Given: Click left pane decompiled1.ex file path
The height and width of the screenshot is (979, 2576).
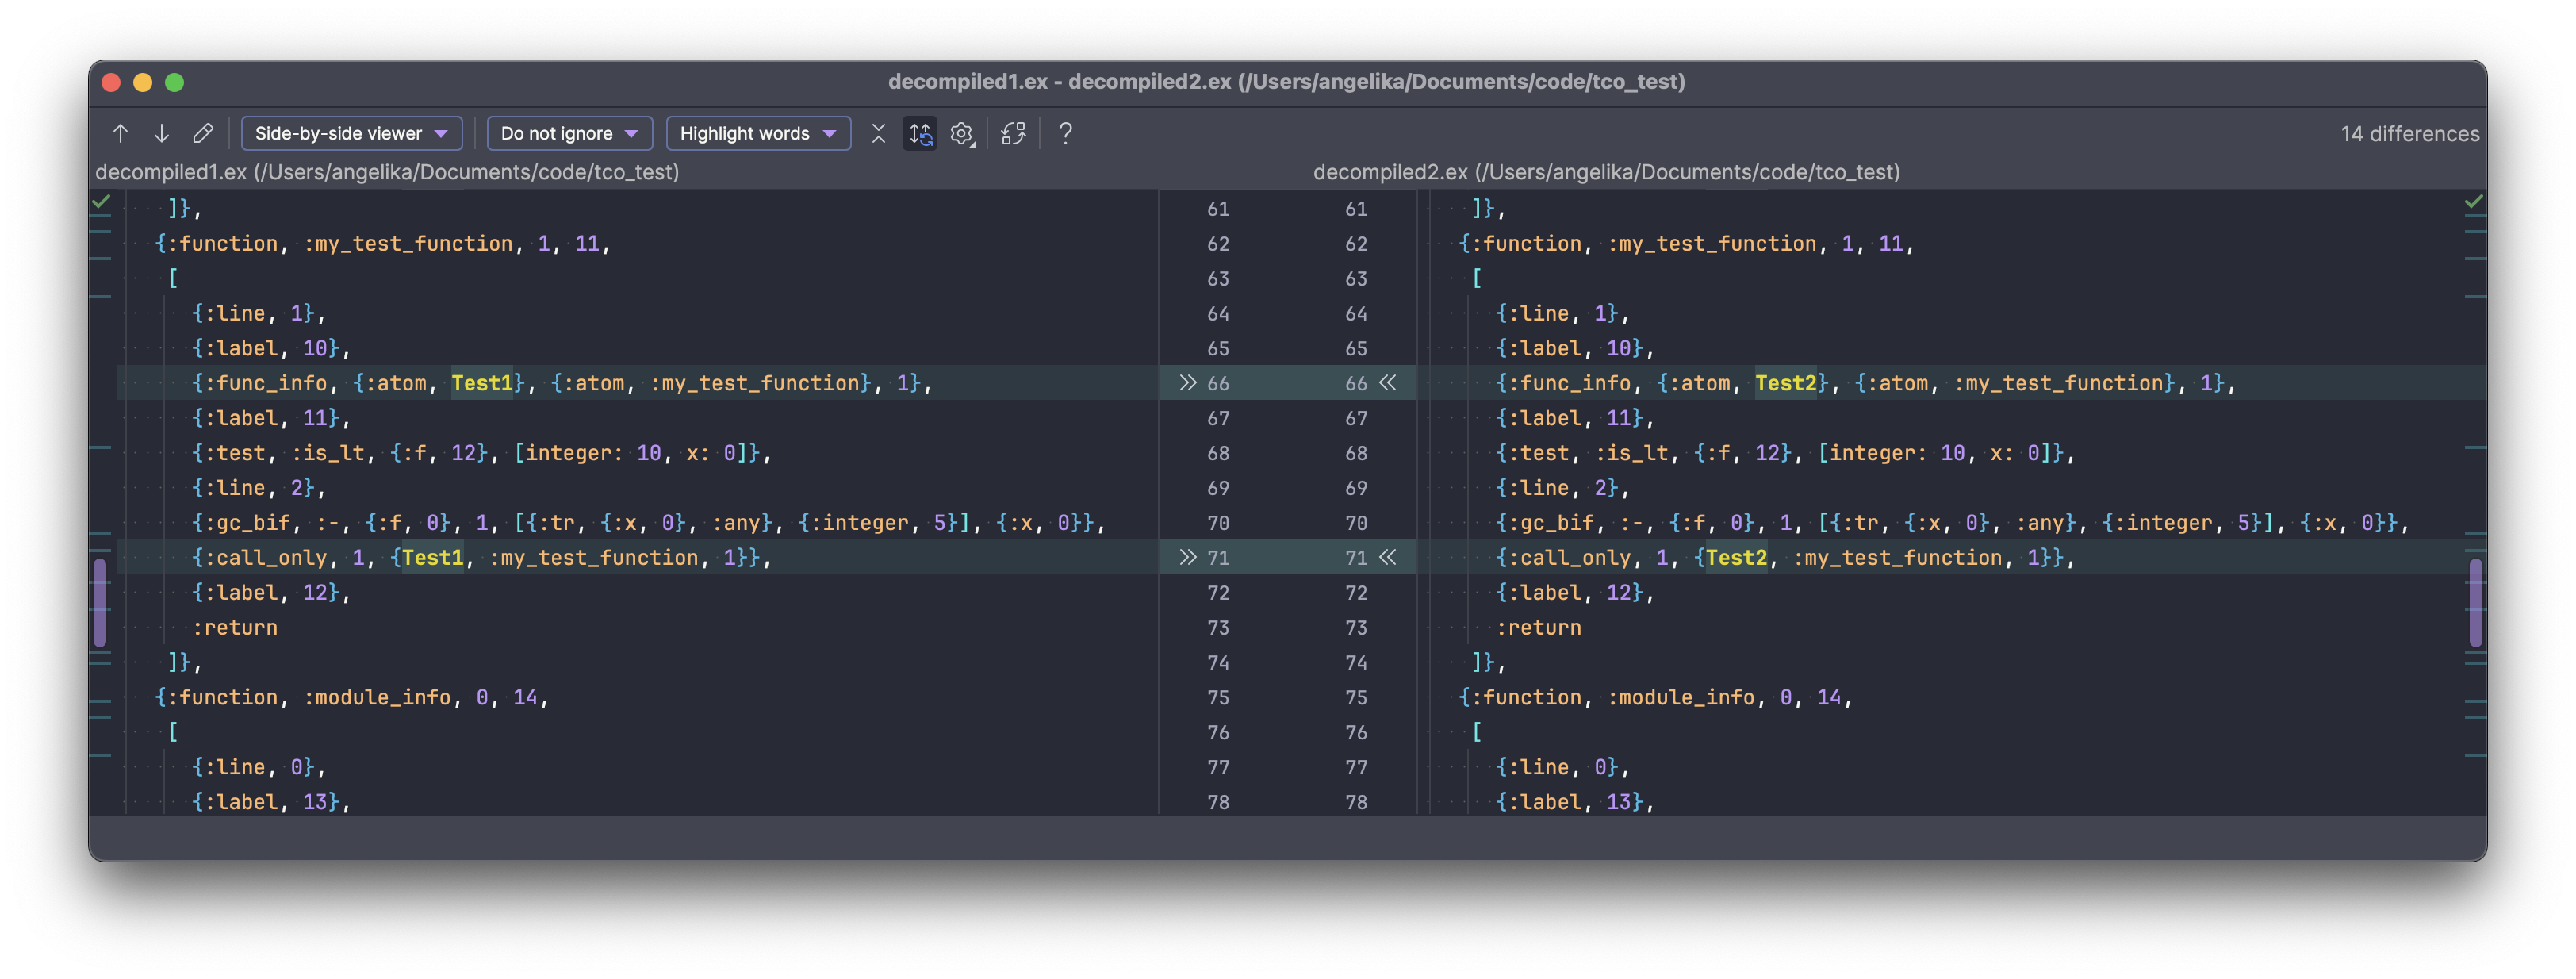Looking at the screenshot, I should tap(387, 172).
